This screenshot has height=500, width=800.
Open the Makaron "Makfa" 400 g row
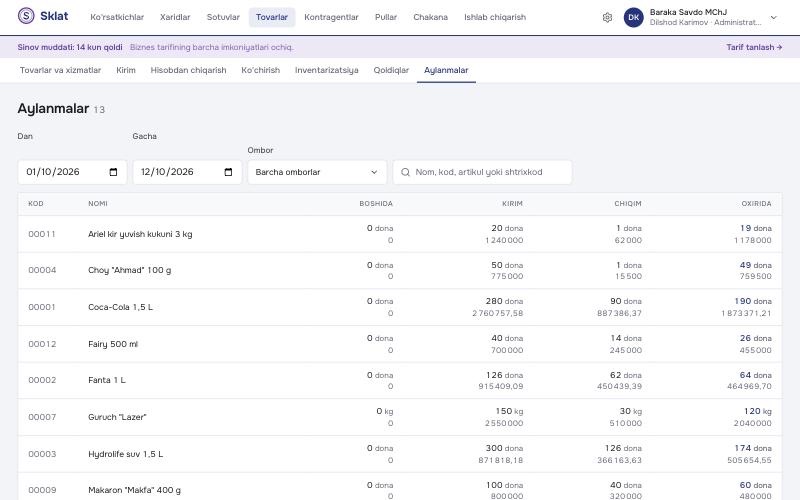[399, 487]
